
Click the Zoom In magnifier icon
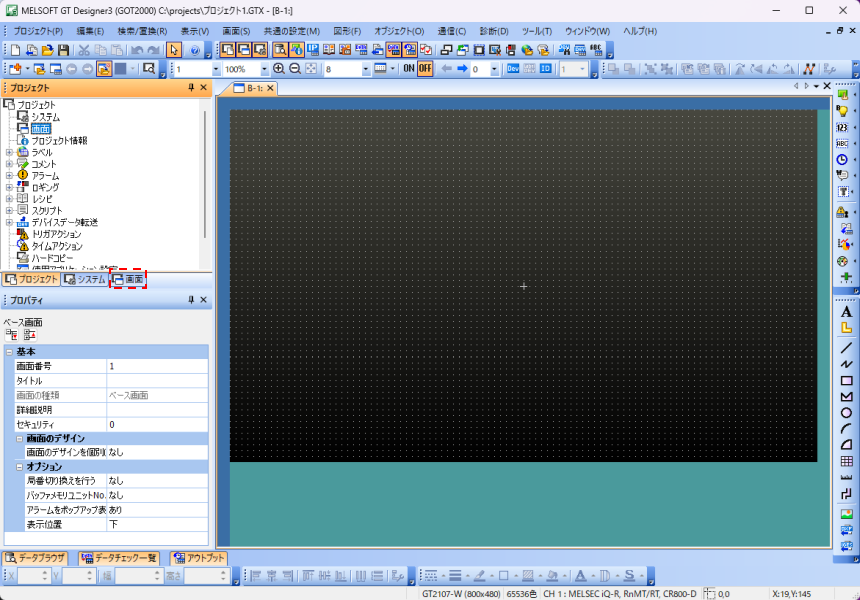point(279,69)
